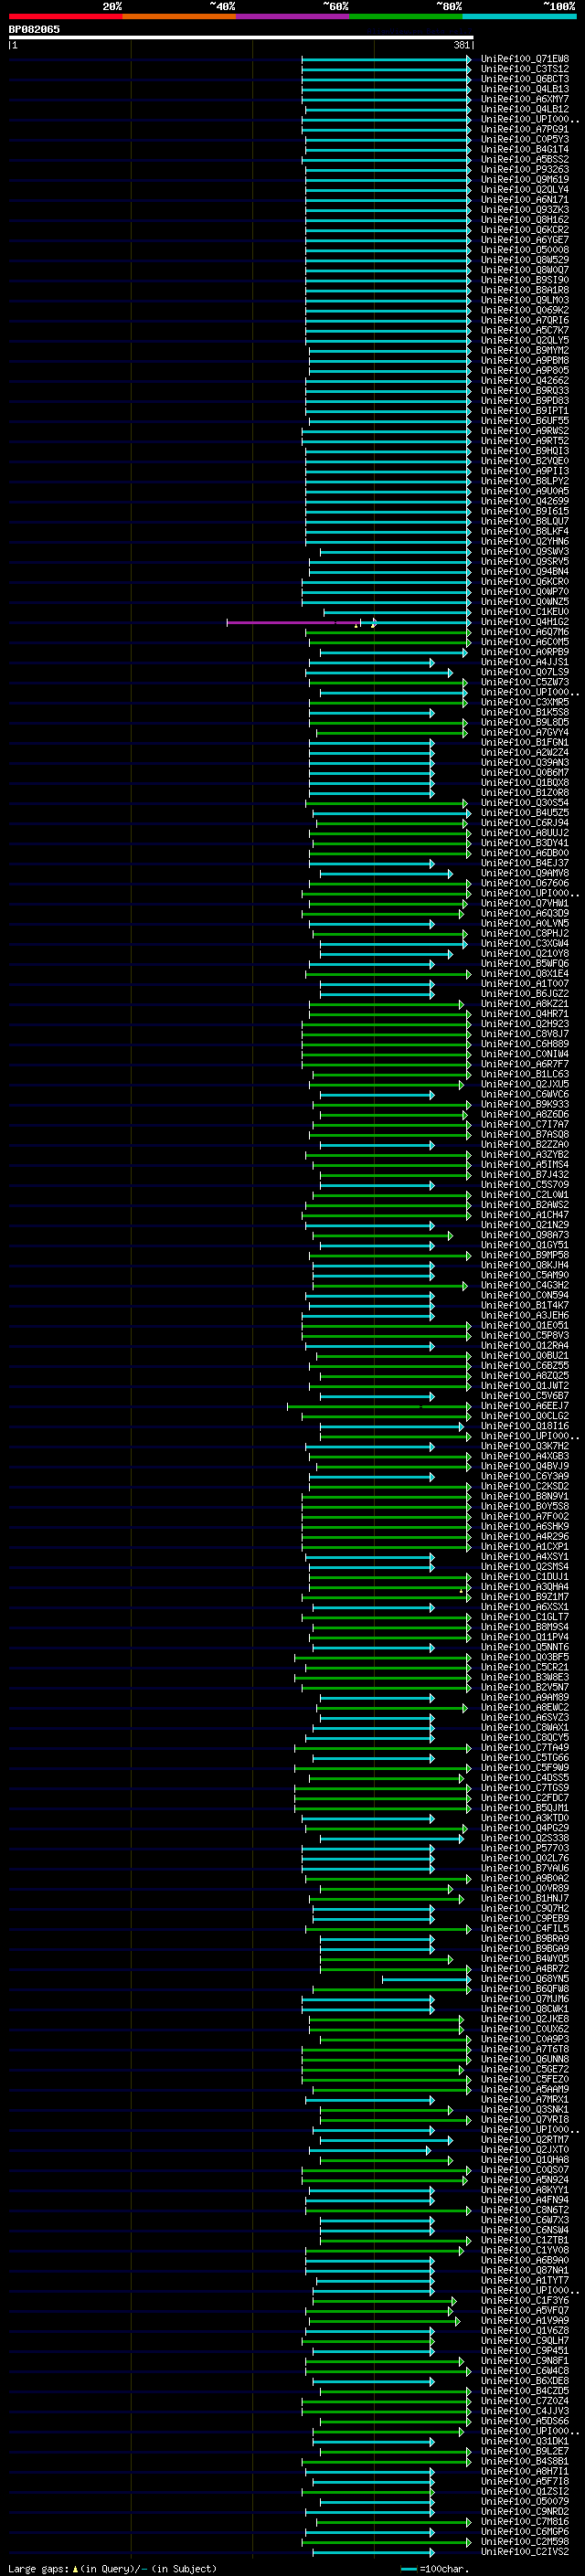The image size is (585, 2576).
Task: Select hit UniRef100_Q069K2
Action: (525, 310)
